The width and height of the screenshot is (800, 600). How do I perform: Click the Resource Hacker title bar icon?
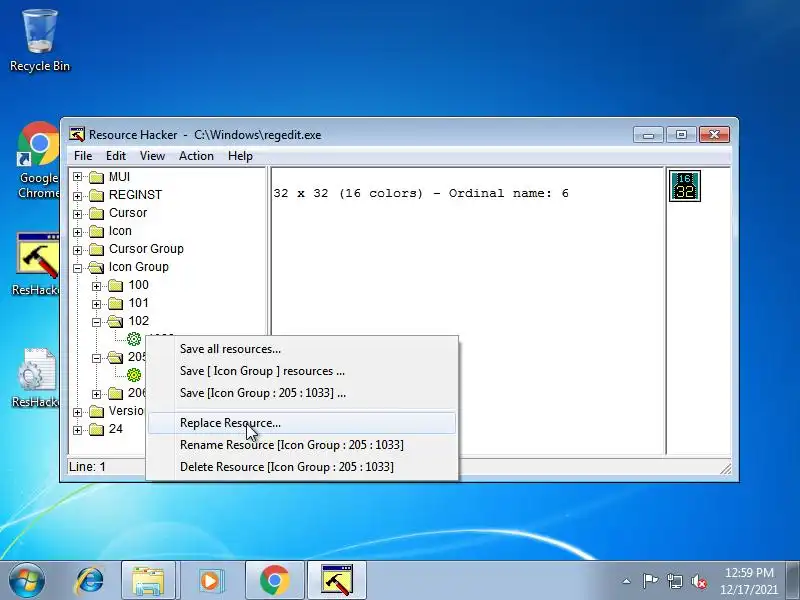coord(77,135)
